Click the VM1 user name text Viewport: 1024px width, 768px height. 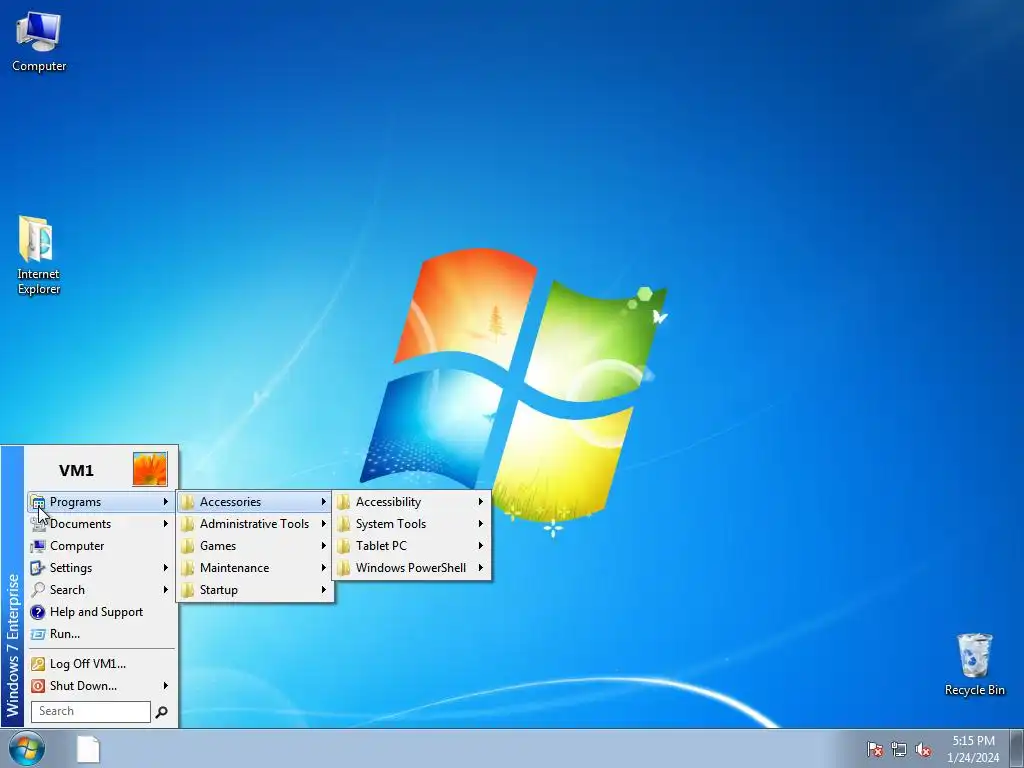point(76,471)
